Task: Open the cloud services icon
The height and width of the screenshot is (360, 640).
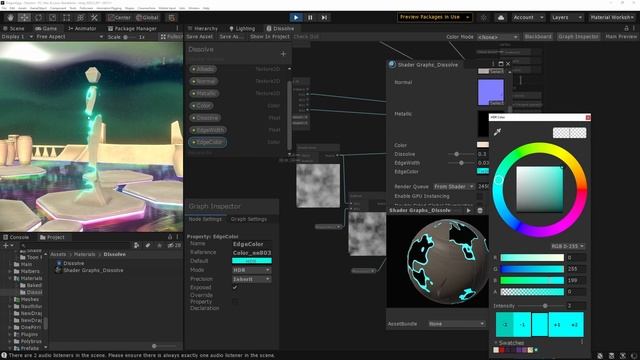Action: [x=501, y=18]
